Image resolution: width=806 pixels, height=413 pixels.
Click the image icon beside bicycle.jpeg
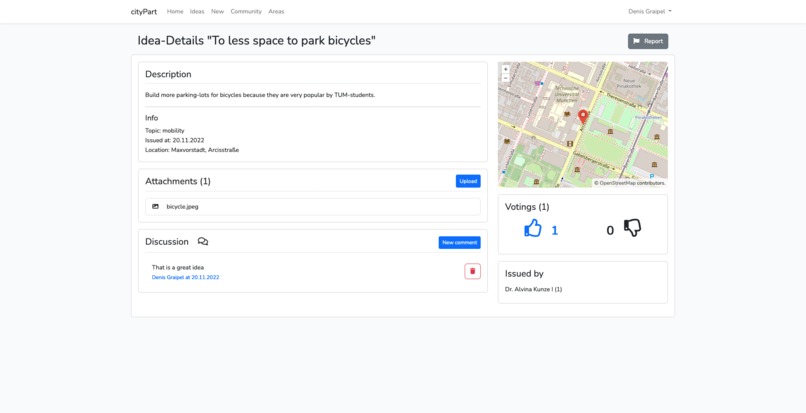tap(155, 206)
